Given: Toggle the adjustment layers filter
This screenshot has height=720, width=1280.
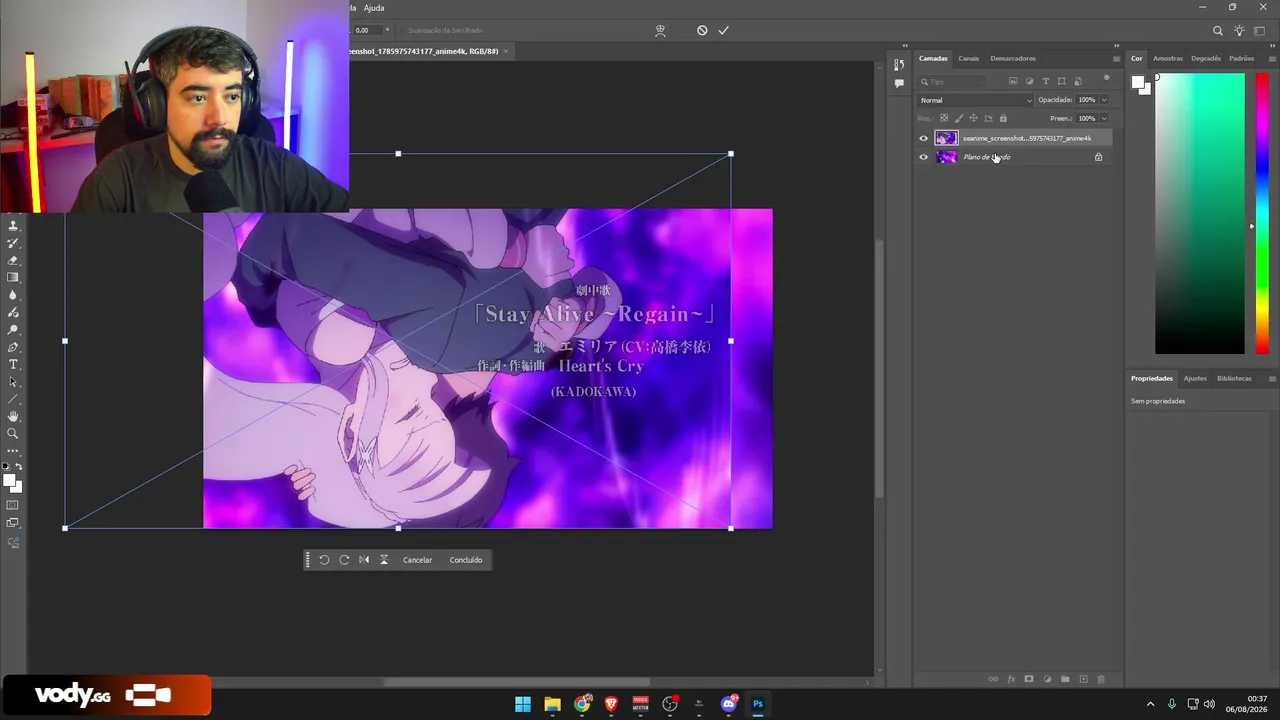Looking at the screenshot, I should click(x=1029, y=81).
